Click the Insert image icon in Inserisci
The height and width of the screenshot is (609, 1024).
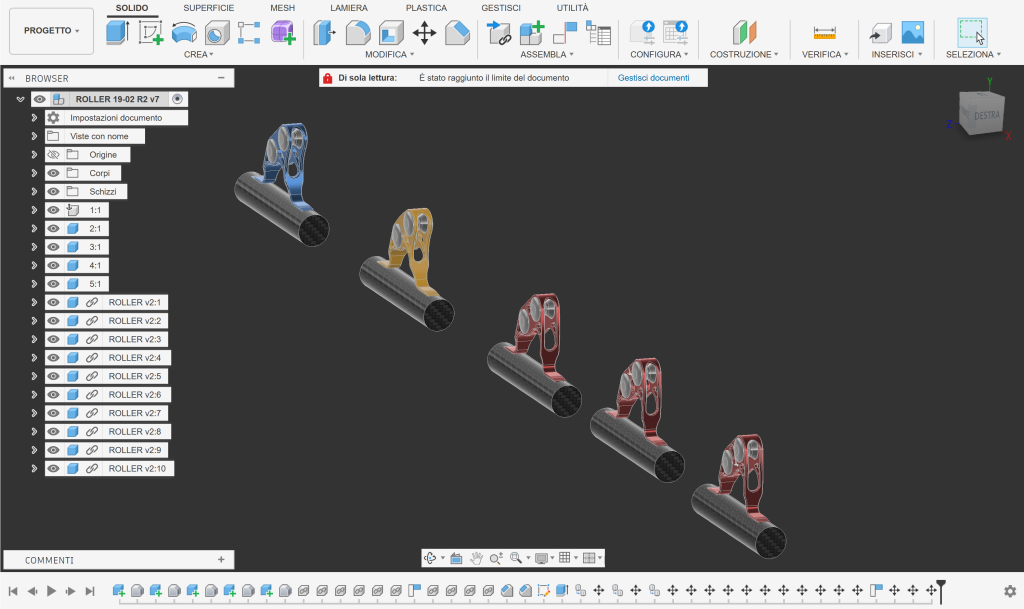(912, 33)
